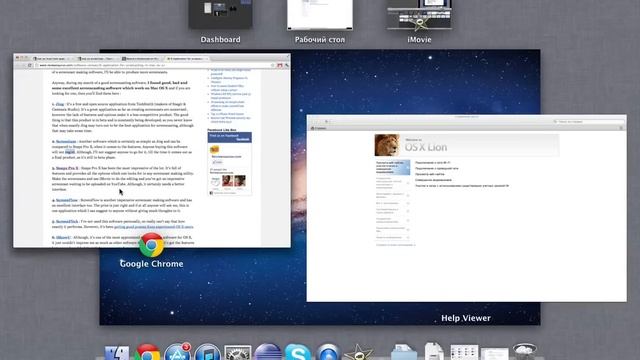Follow the ScreenFlow link in the article

[67, 200]
